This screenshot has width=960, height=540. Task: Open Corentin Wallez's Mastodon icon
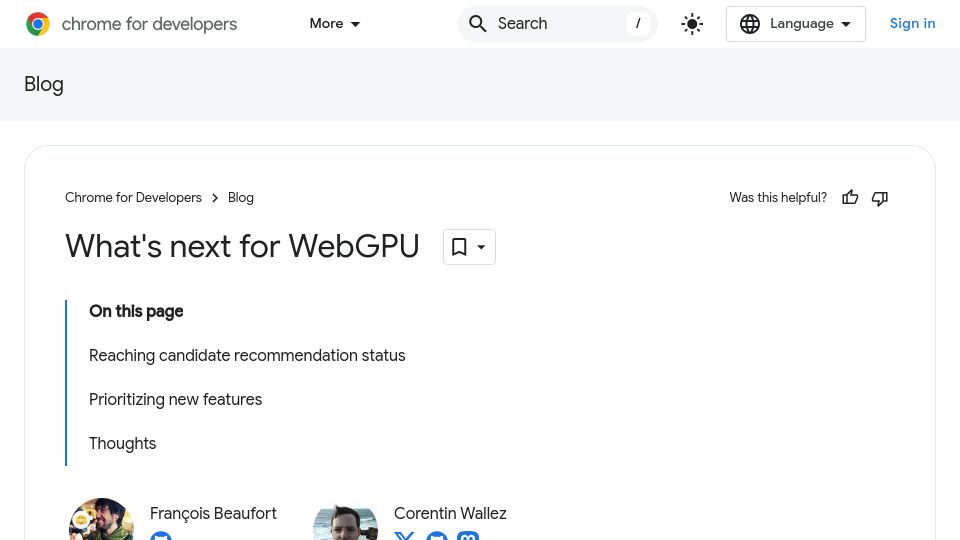(468, 536)
